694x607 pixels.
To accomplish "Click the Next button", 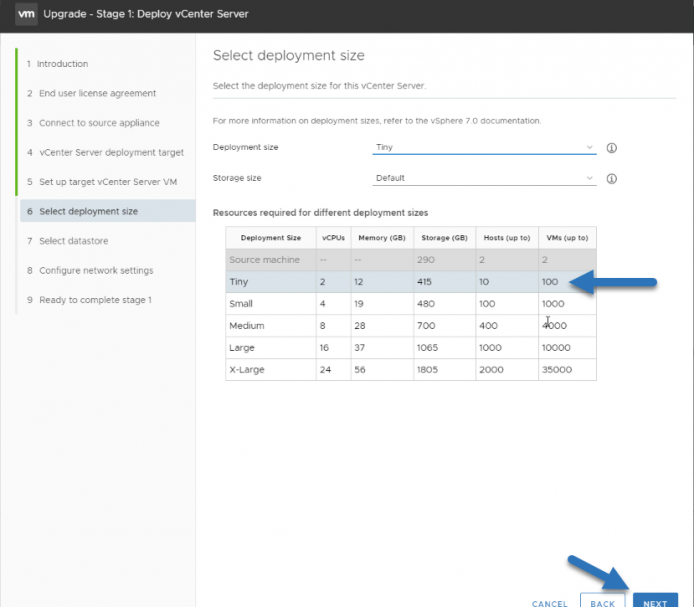I will 655,600.
